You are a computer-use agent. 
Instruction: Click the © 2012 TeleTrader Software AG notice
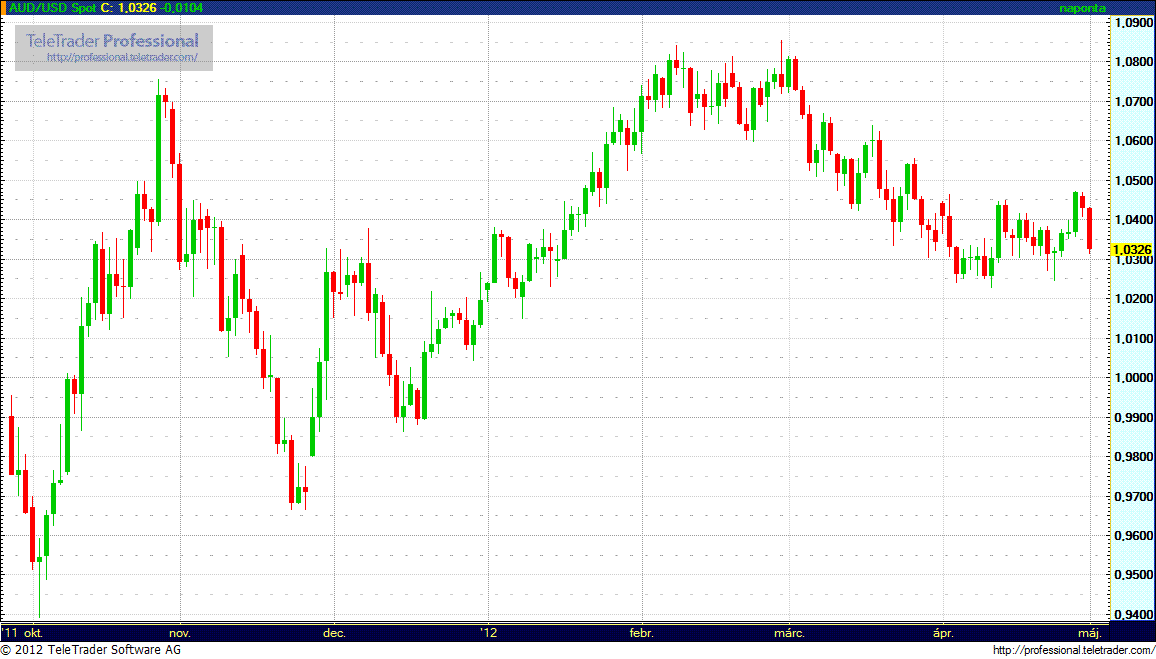pos(91,650)
